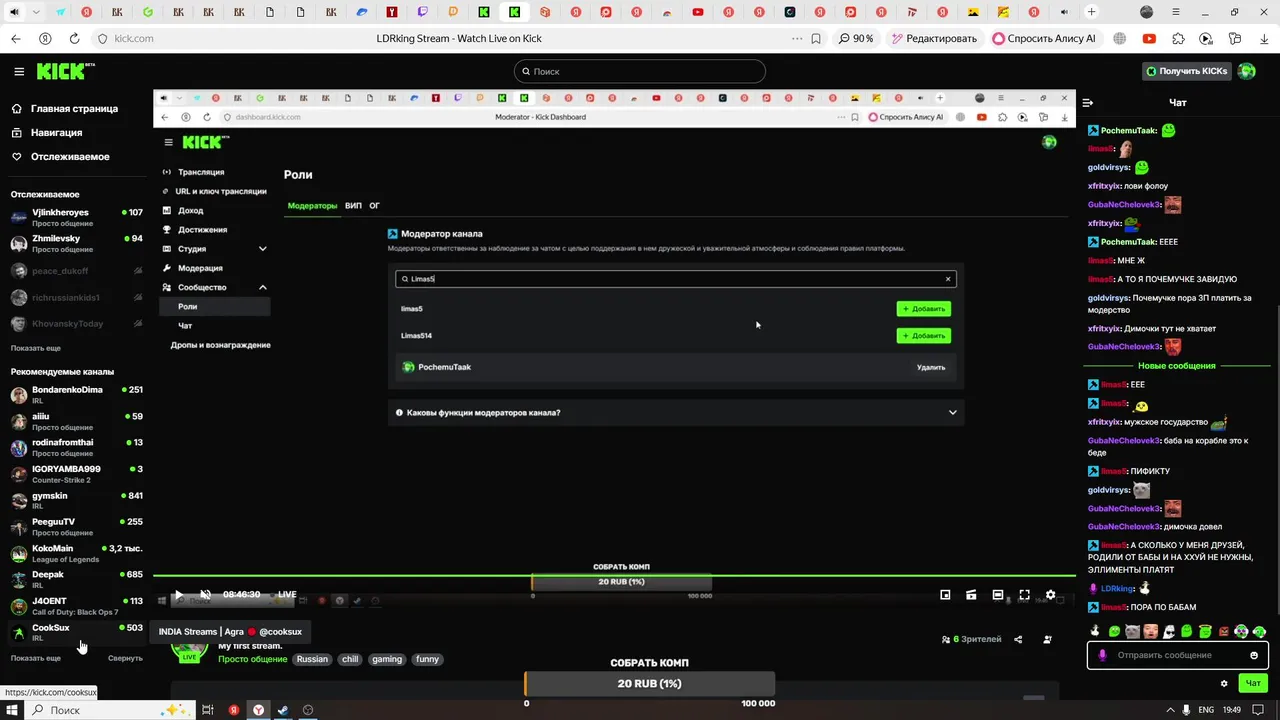
Task: Switch to the ОГ tab
Action: coord(375,205)
